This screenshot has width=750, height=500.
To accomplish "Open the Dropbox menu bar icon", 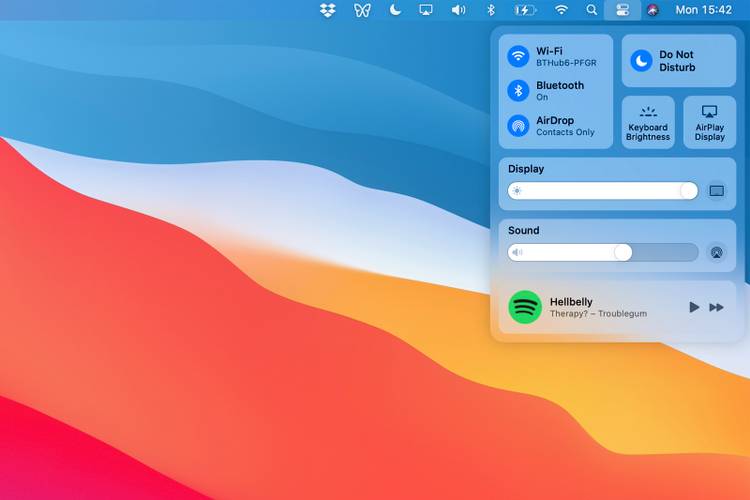I will click(328, 10).
